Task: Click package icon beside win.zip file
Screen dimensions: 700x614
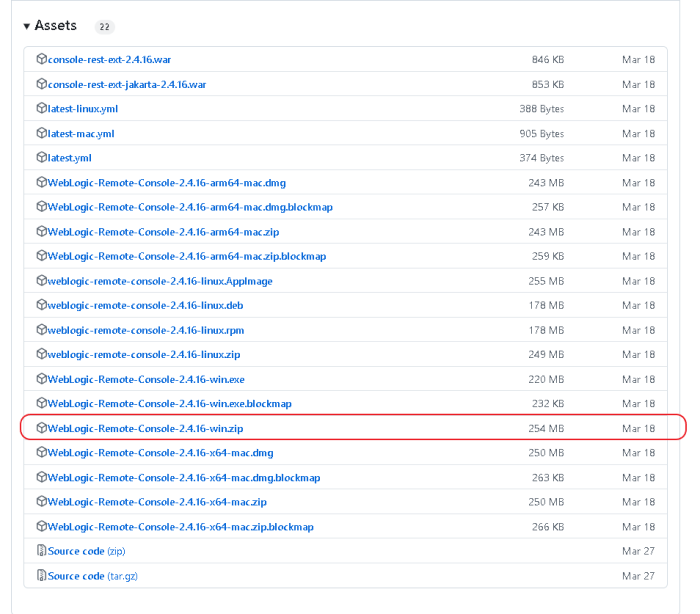Action: coord(42,428)
